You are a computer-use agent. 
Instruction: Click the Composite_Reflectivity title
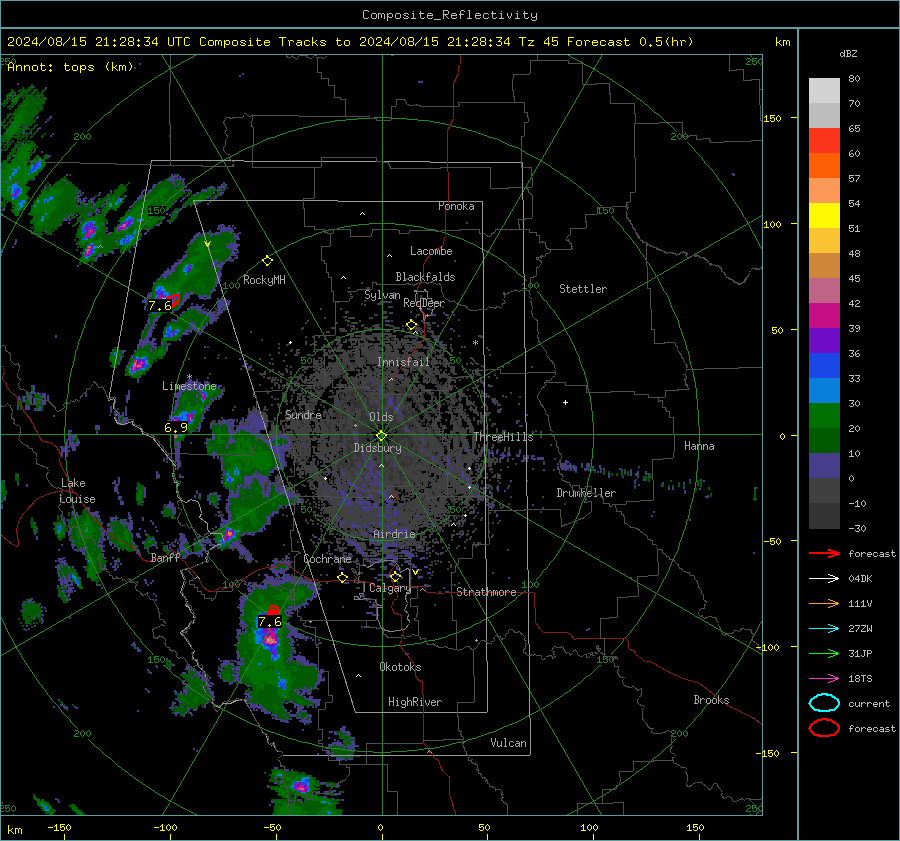[x=450, y=15]
